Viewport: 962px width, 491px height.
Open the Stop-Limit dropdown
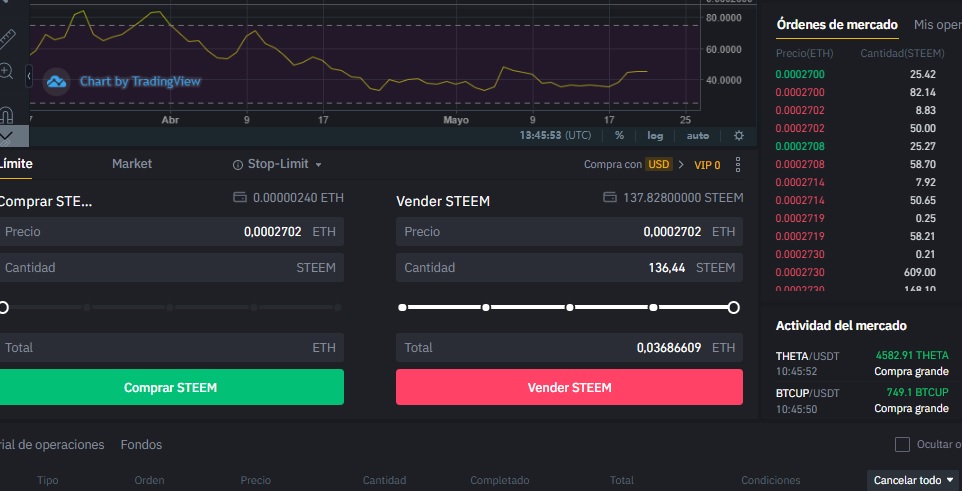(x=318, y=164)
